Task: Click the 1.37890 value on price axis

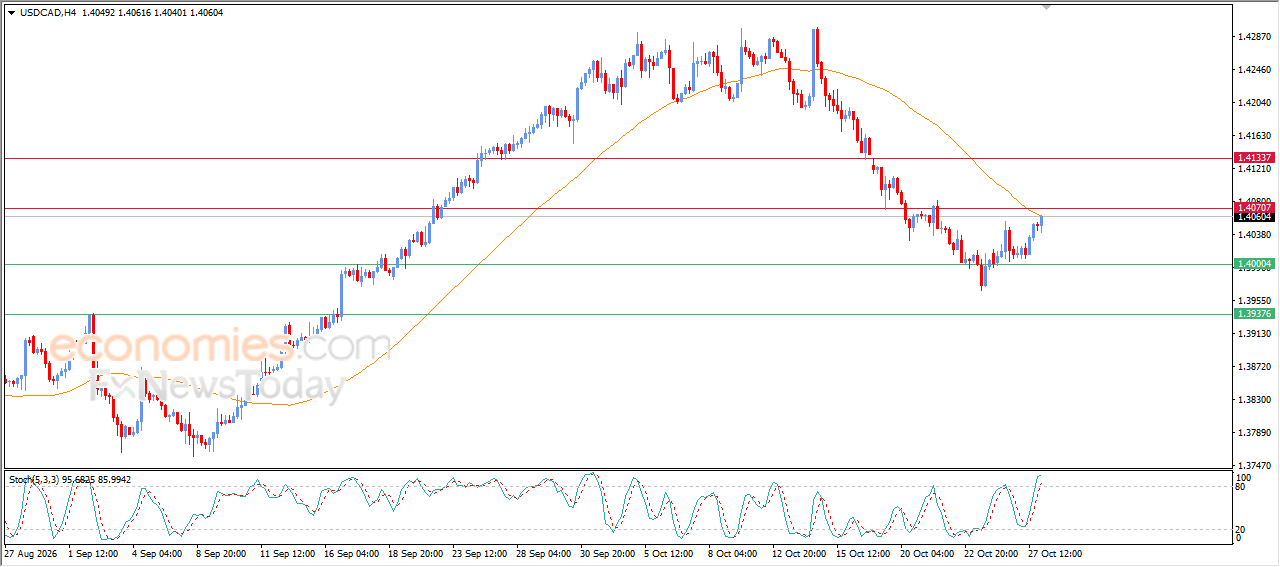Action: (x=1254, y=433)
